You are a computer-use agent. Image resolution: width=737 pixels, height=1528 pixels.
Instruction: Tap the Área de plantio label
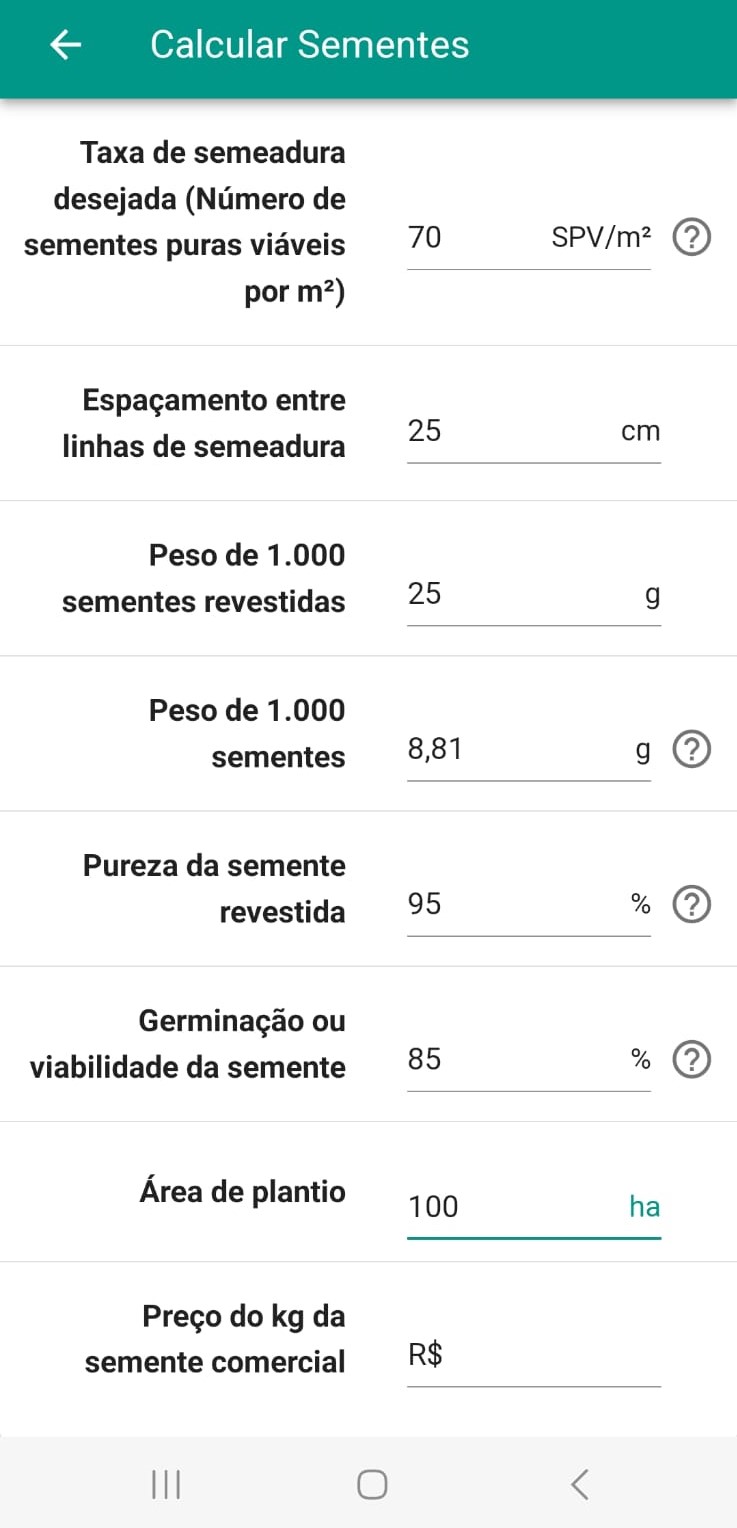point(243,1192)
